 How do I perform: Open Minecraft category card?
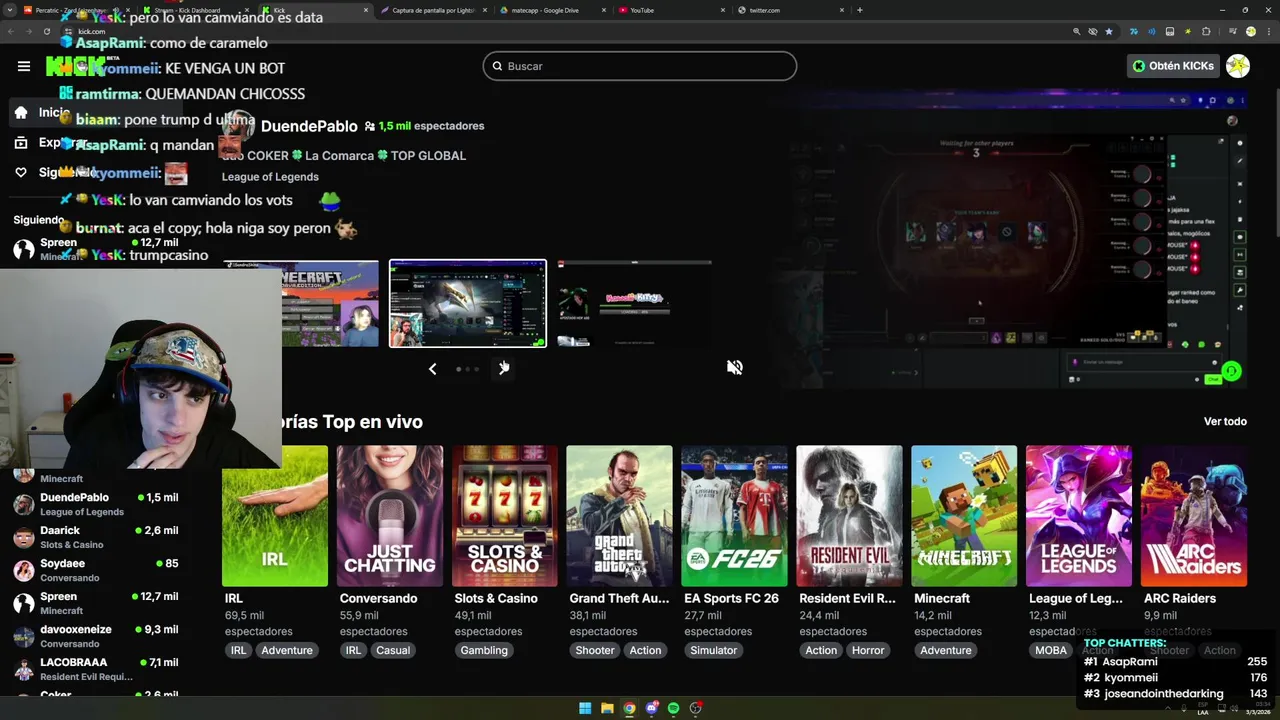964,516
